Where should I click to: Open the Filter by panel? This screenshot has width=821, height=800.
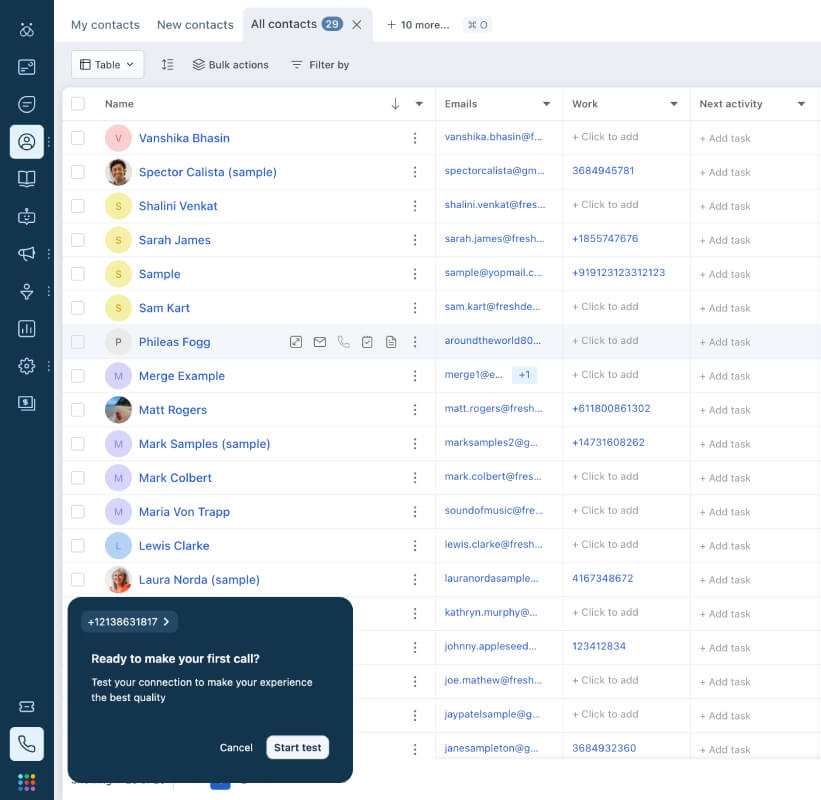[x=320, y=64]
